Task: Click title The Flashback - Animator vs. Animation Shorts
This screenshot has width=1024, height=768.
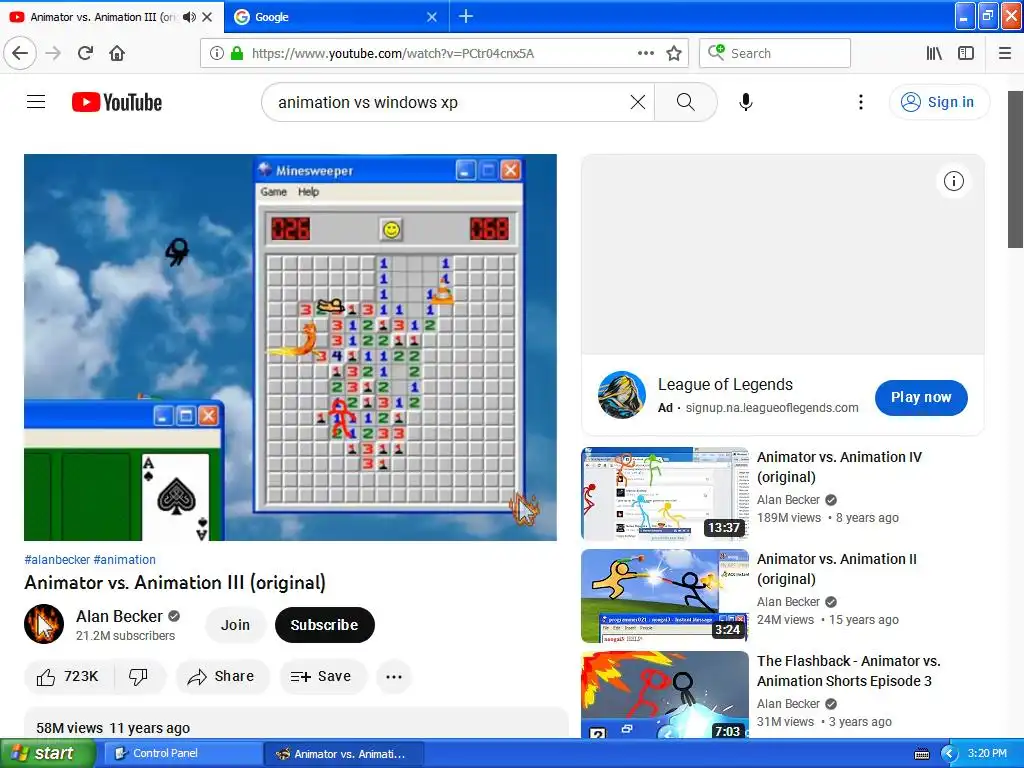Action: (x=849, y=671)
